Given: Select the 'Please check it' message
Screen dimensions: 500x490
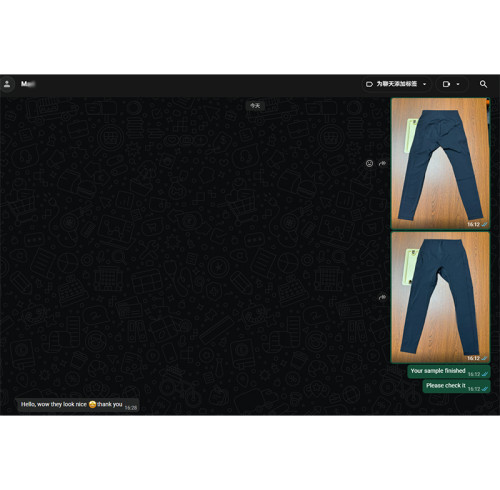Looking at the screenshot, I should [456, 387].
